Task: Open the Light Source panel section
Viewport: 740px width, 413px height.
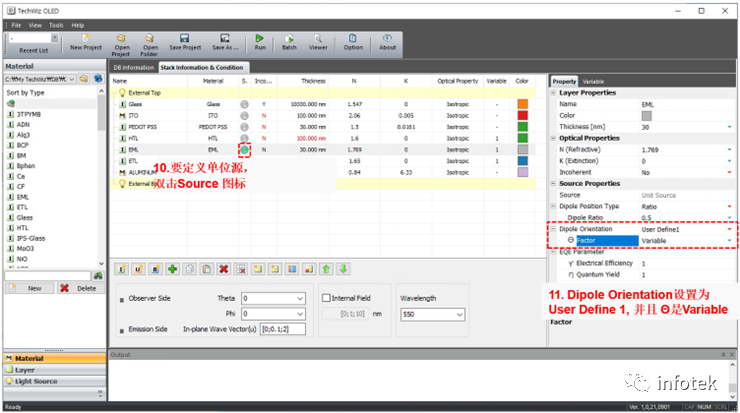Action: click(54, 381)
